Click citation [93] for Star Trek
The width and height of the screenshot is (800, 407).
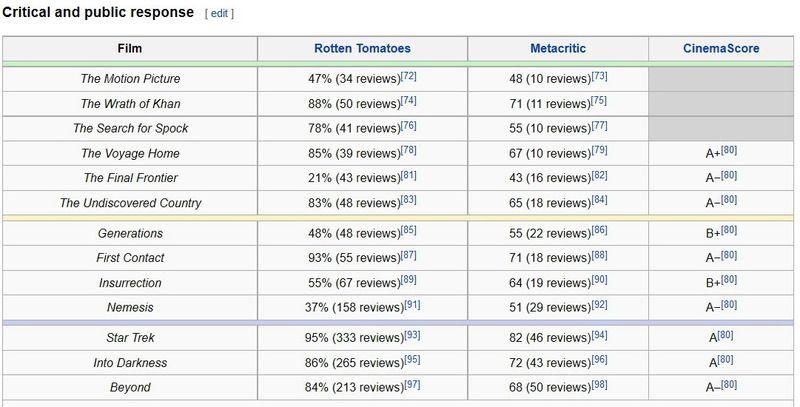(x=412, y=335)
